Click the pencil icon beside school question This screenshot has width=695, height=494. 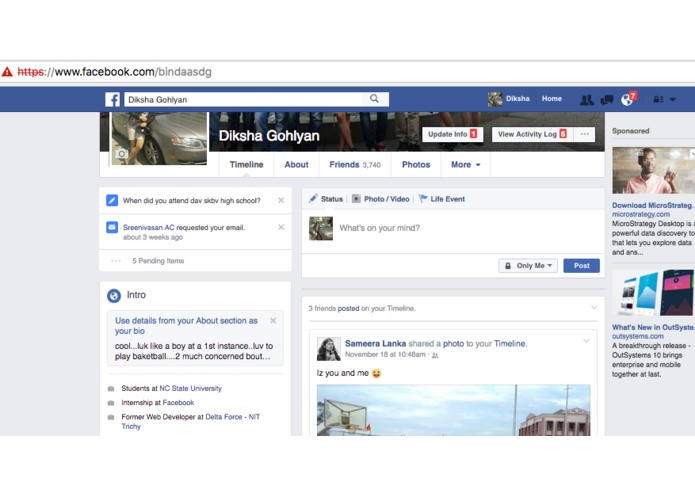pos(112,200)
